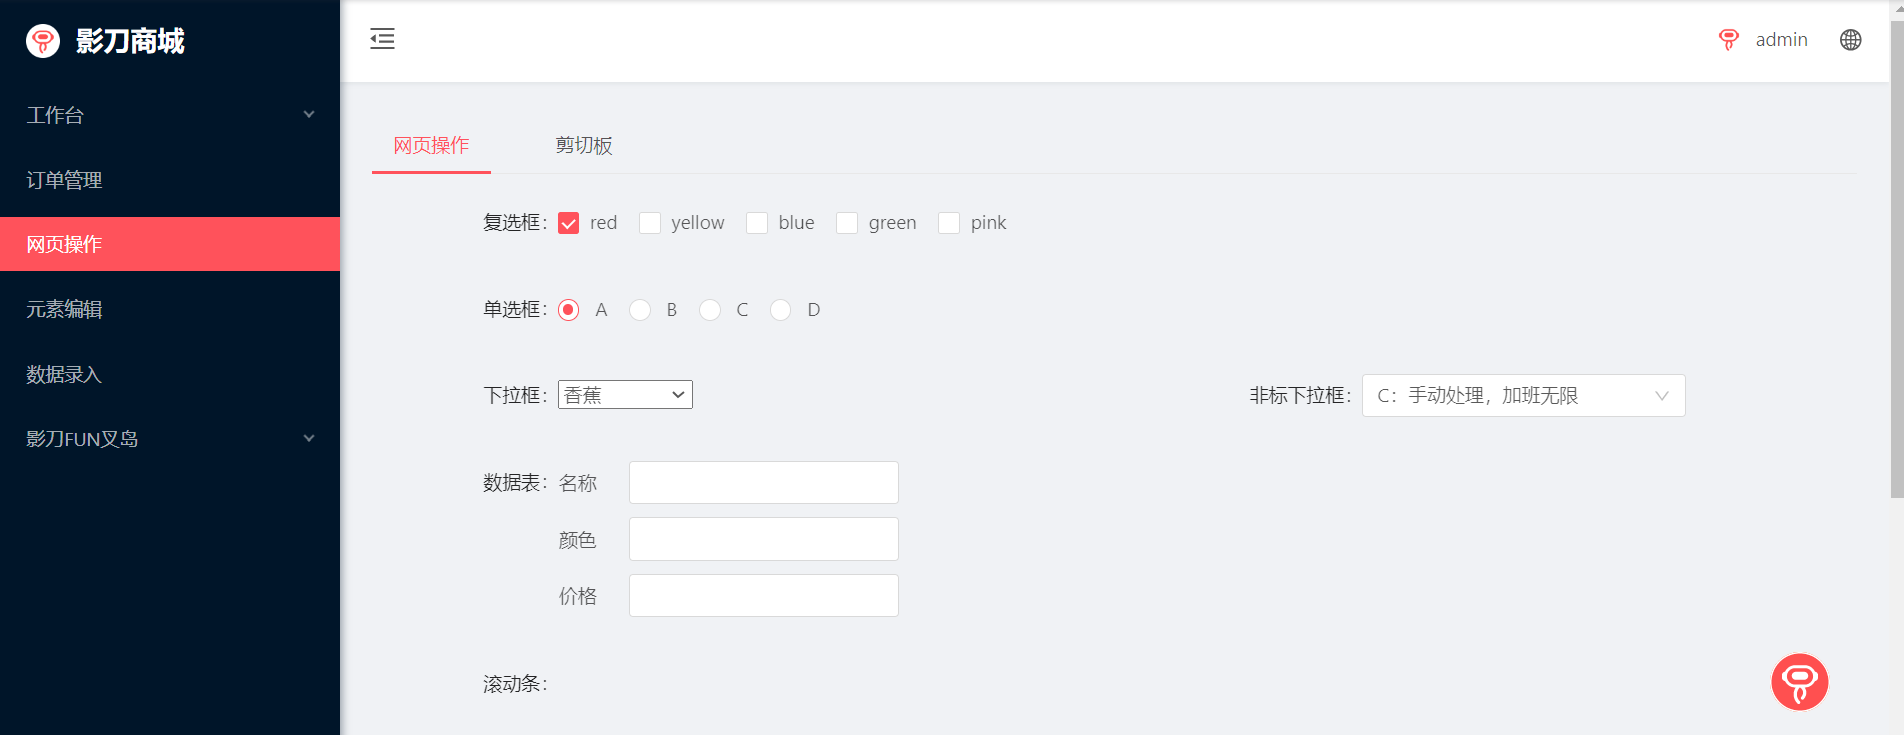The width and height of the screenshot is (1904, 735).
Task: Switch to the 剪切板 tab
Action: (584, 146)
